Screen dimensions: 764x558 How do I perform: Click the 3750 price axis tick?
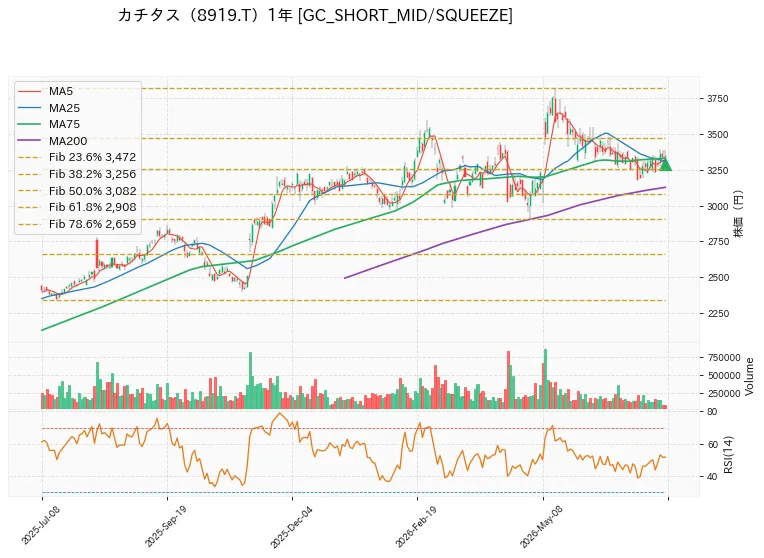click(x=718, y=99)
